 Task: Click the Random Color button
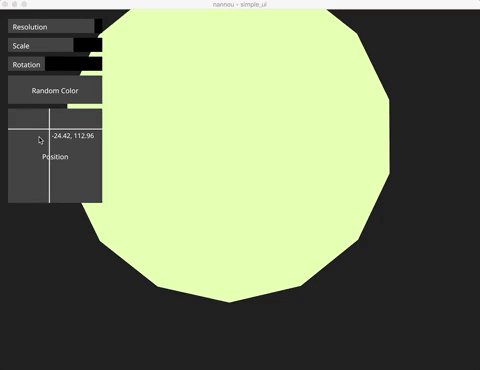[55, 90]
